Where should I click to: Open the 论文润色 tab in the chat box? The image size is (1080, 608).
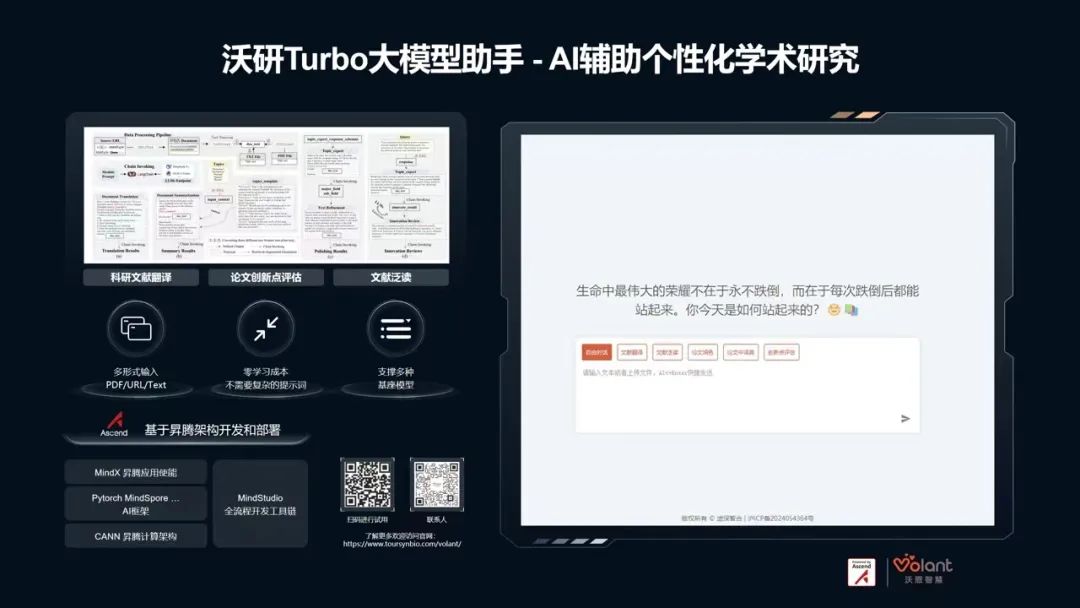[703, 353]
